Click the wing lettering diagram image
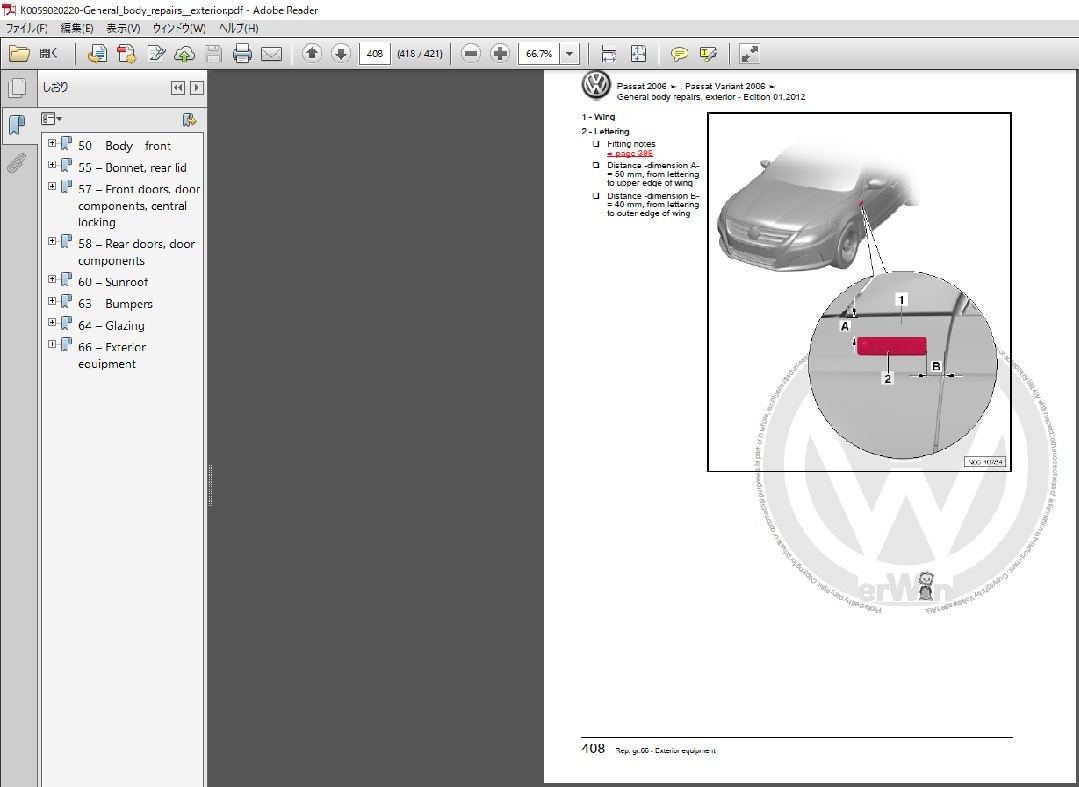Image resolution: width=1079 pixels, height=787 pixels. tap(859, 292)
